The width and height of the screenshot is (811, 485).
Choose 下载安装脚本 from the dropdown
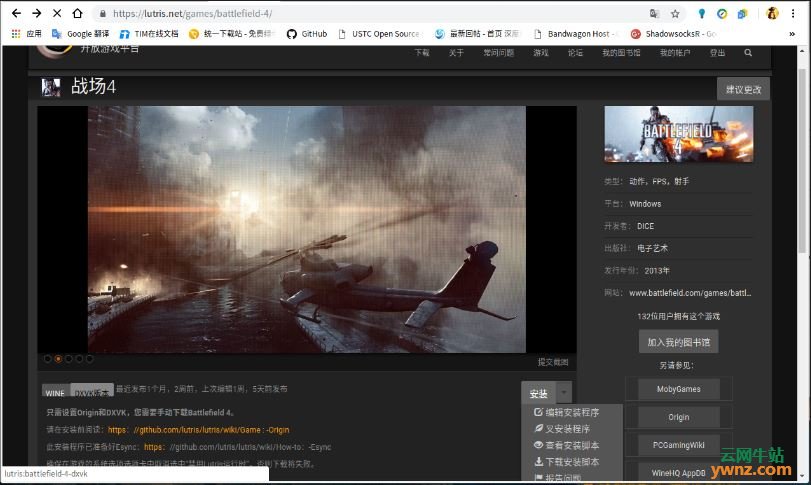pyautogui.click(x=566, y=462)
